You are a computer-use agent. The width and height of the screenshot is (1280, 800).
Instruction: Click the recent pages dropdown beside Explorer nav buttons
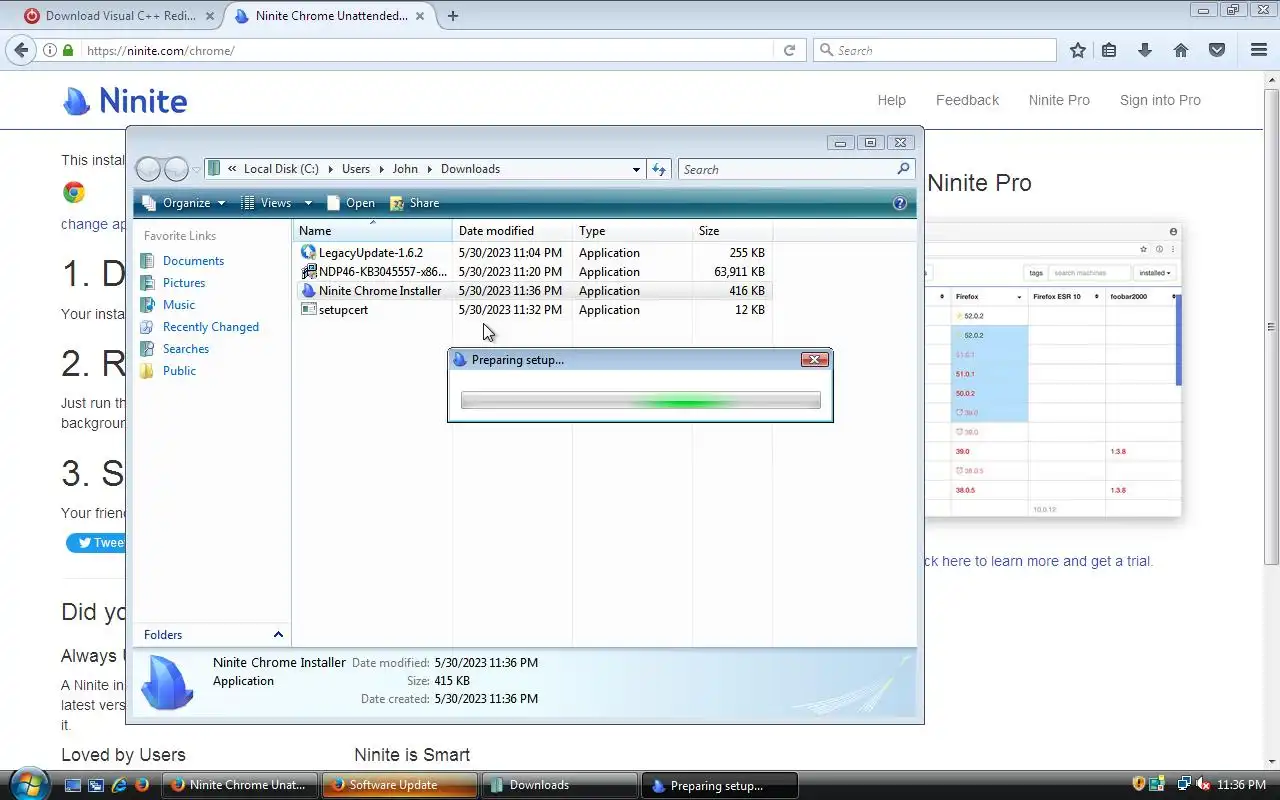tap(196, 169)
